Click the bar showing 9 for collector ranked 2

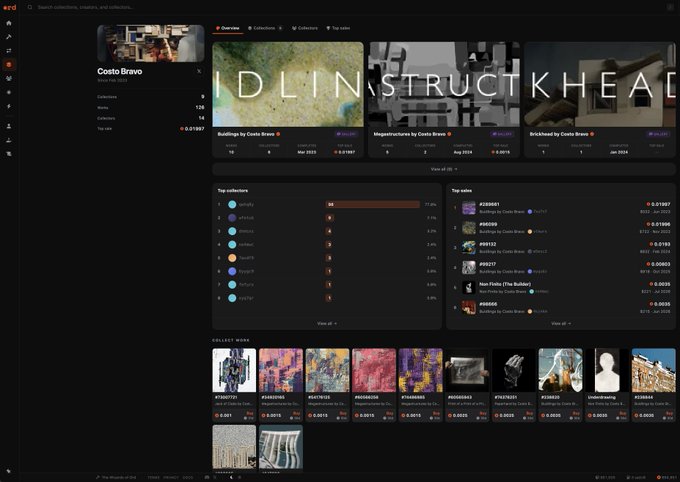point(330,218)
